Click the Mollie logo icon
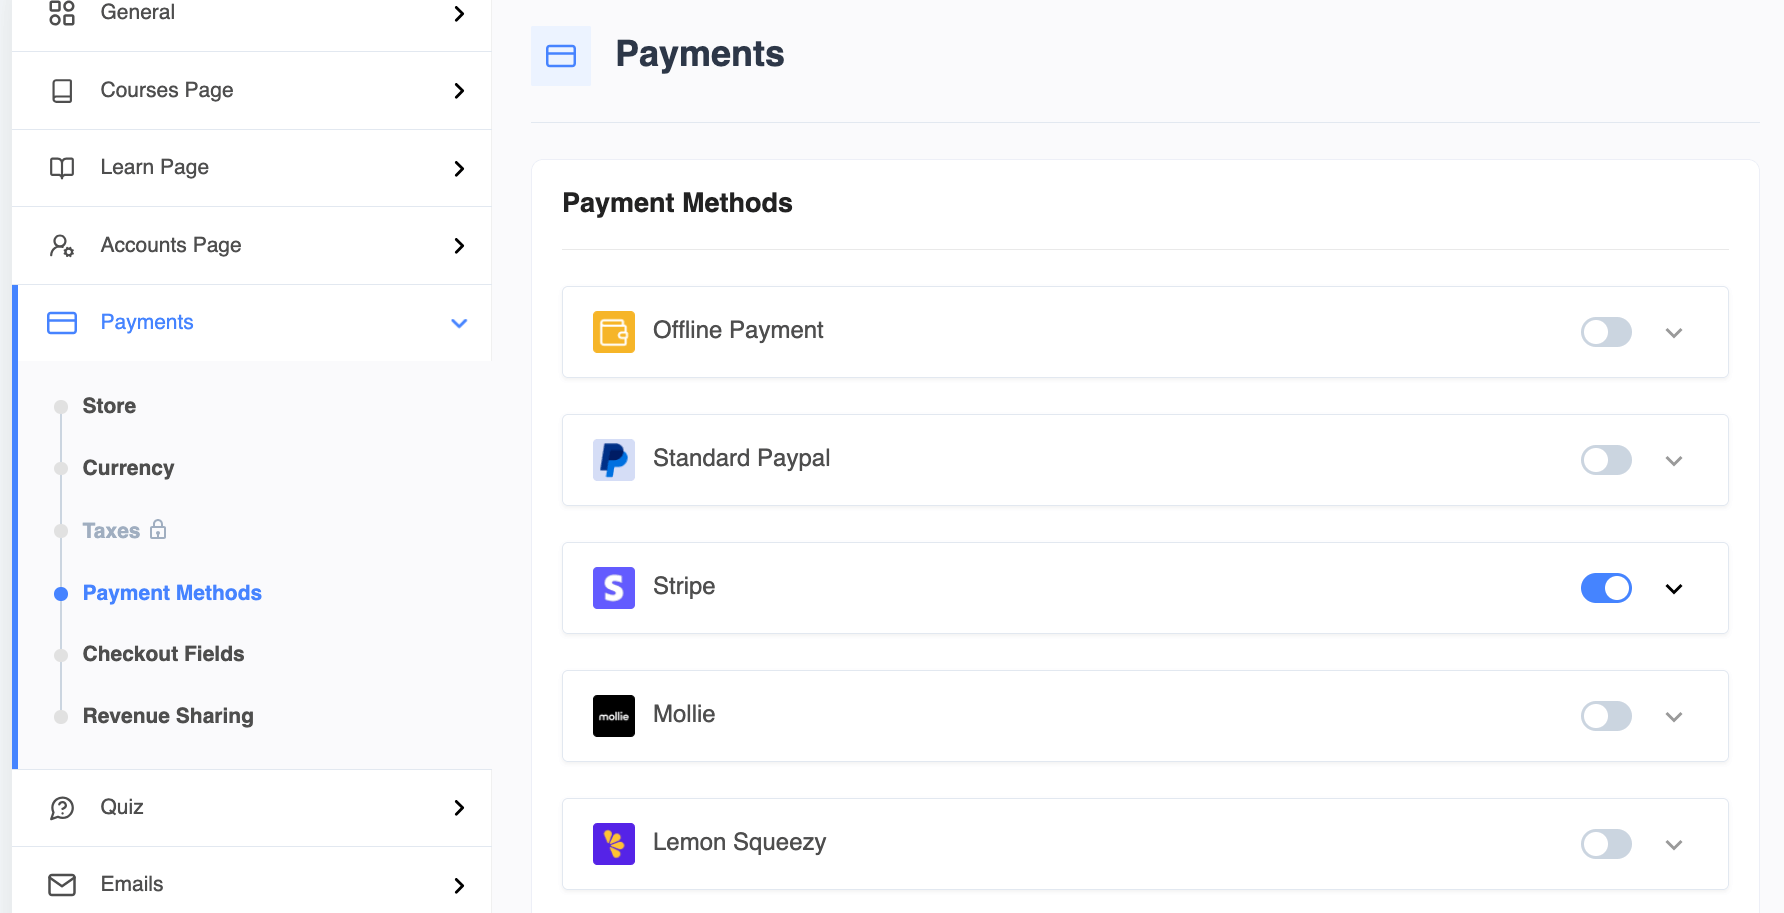This screenshot has height=913, width=1784. tap(613, 716)
